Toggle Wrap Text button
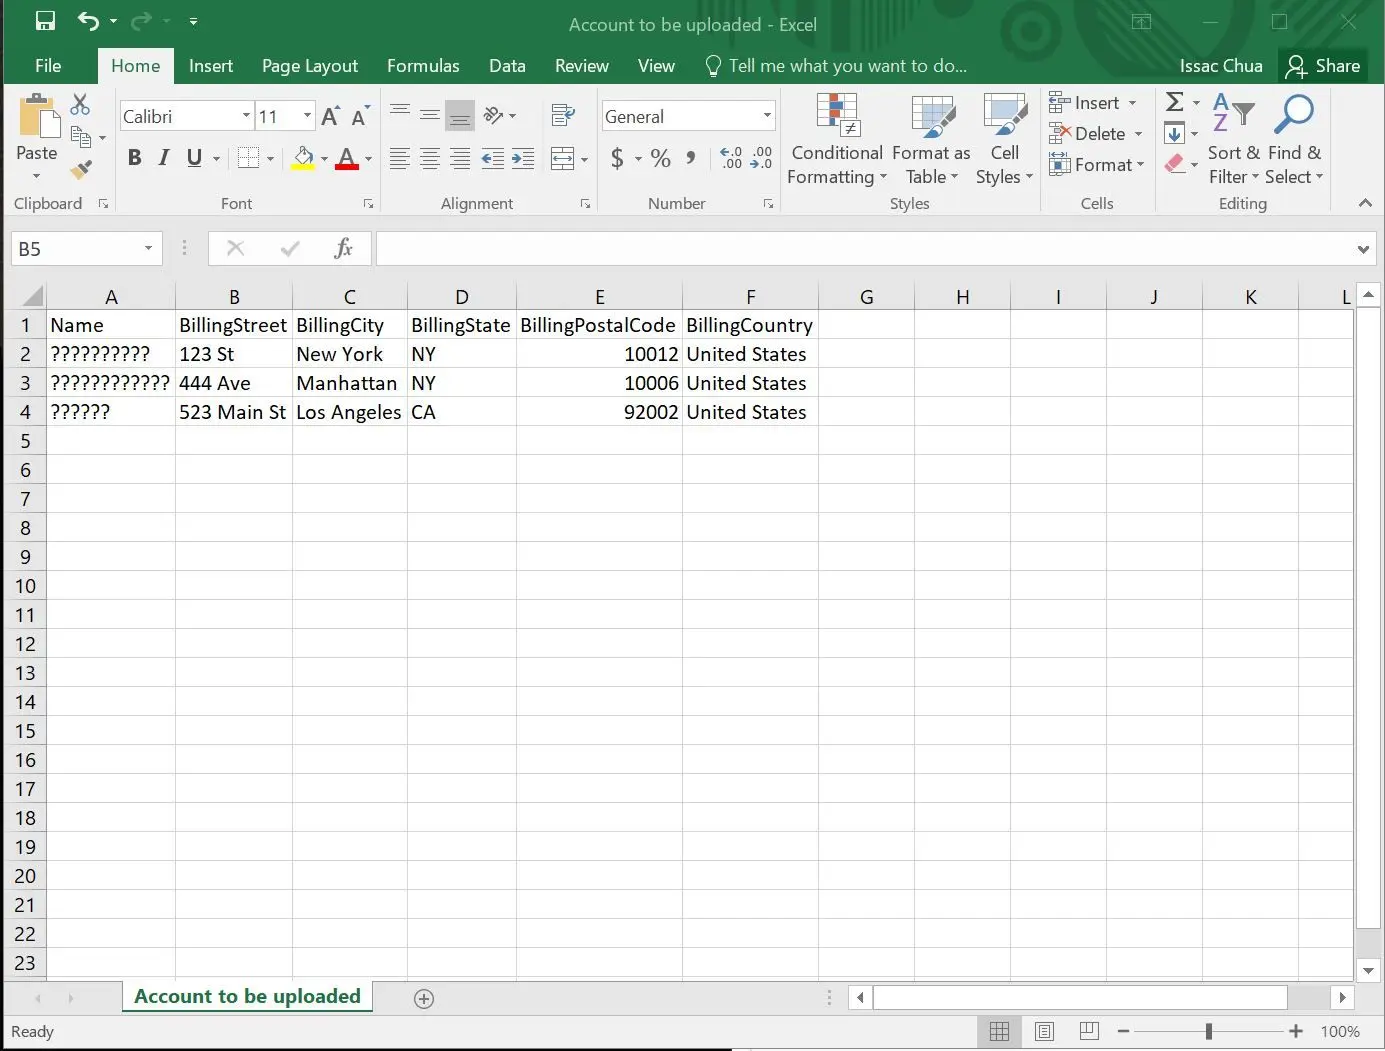 coord(563,115)
